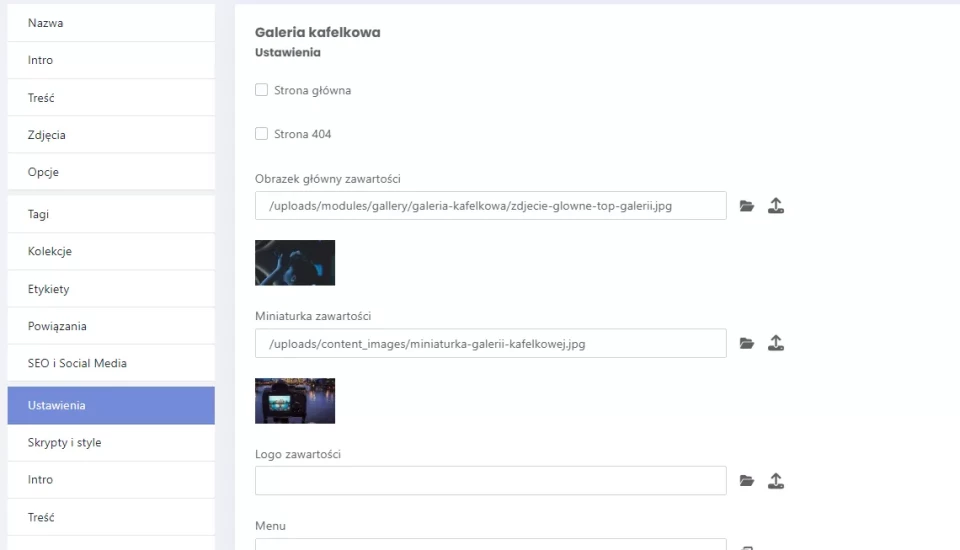Image resolution: width=960 pixels, height=550 pixels.
Task: Click upload icon for Obrazek główny zawartości
Action: pos(775,206)
